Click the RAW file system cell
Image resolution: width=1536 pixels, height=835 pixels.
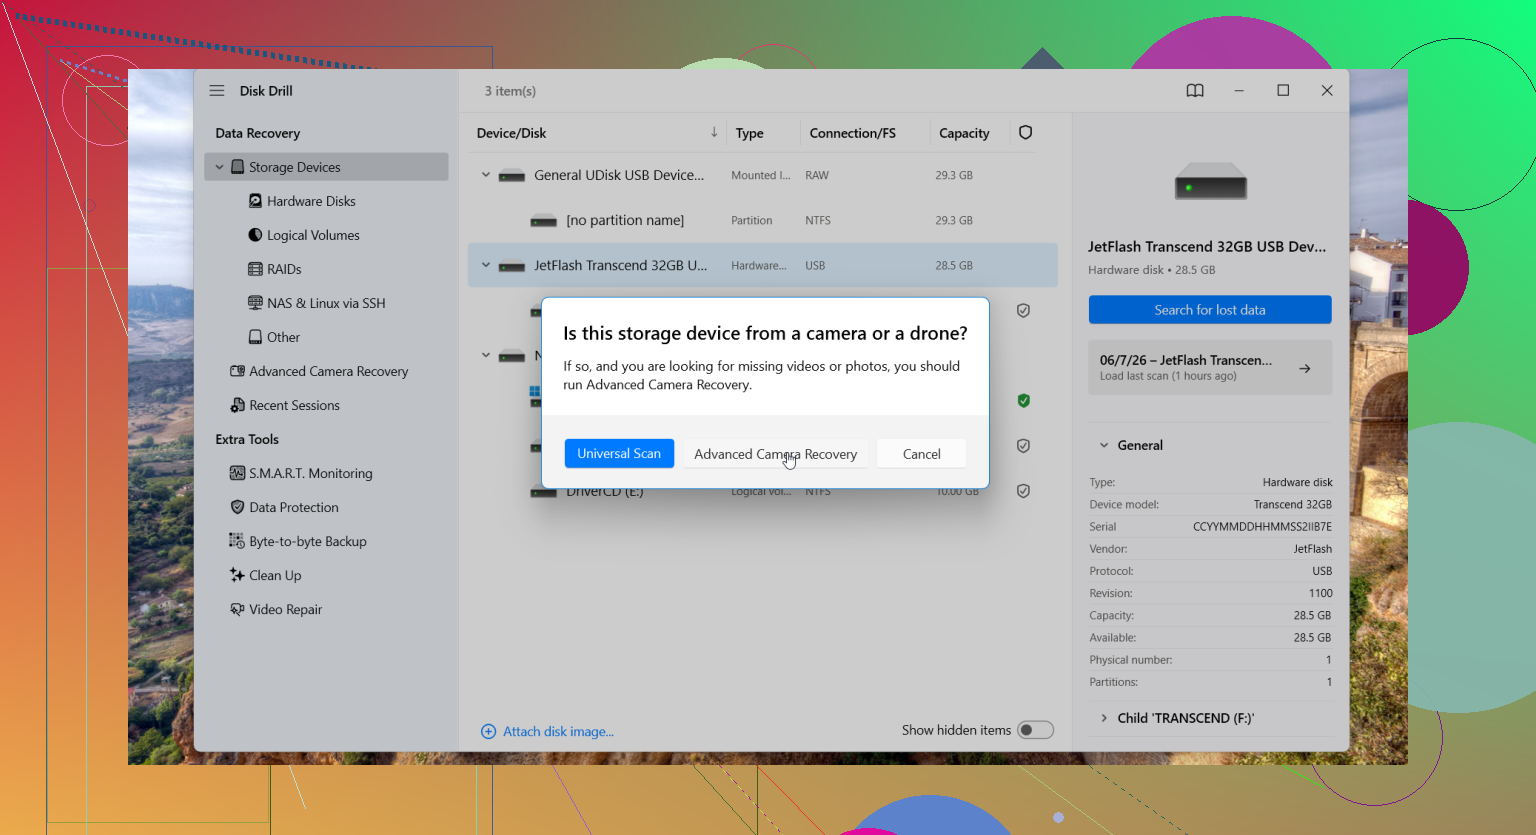[x=817, y=175]
